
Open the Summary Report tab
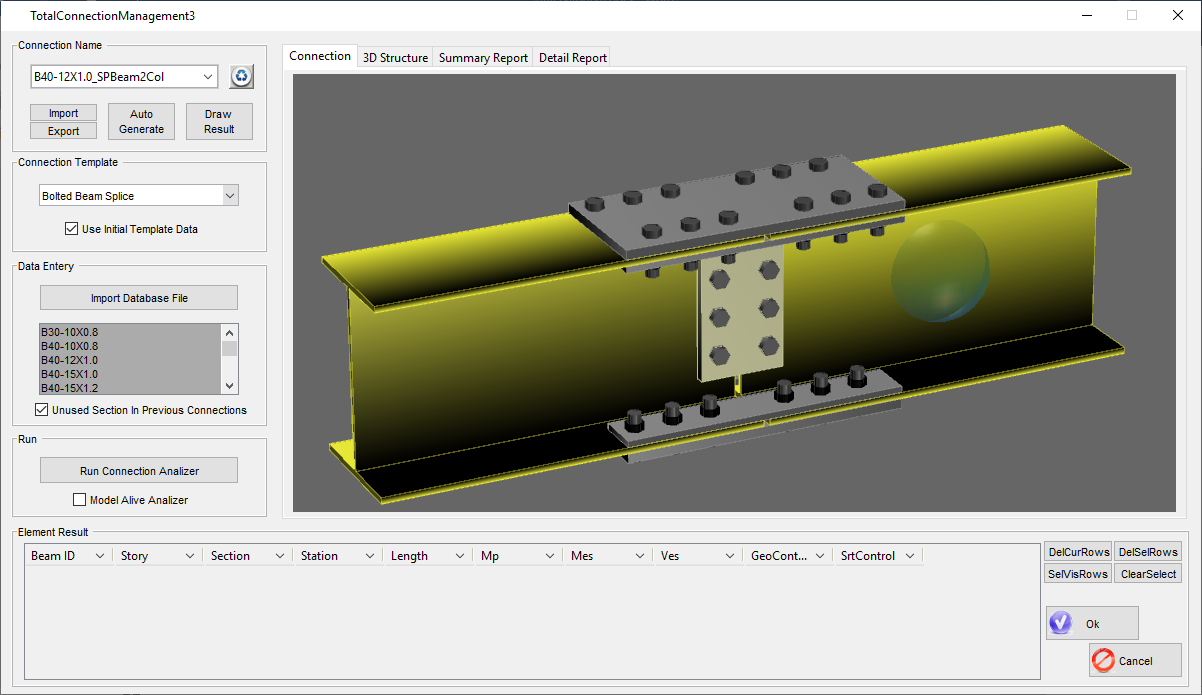[483, 58]
